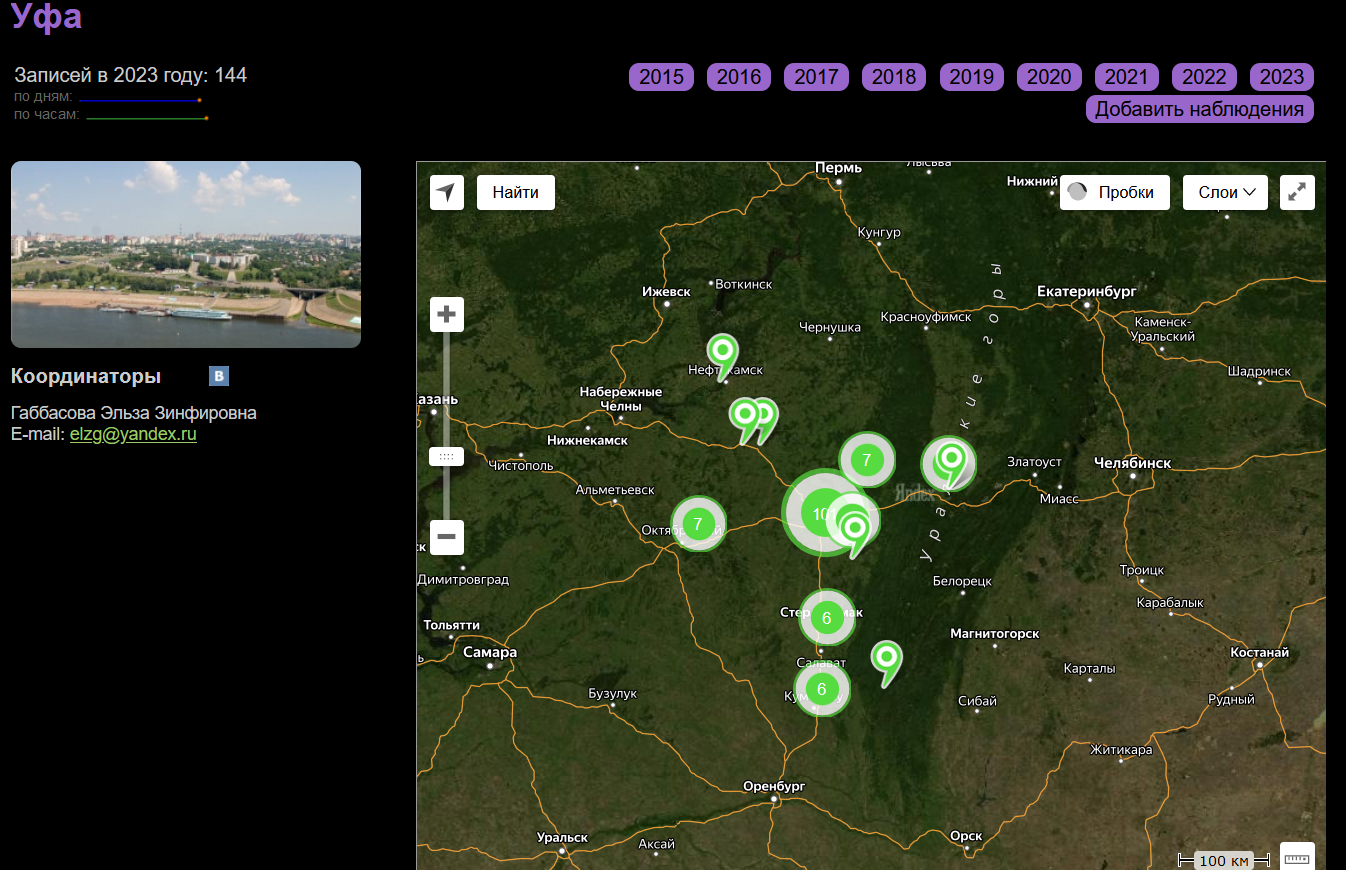Switch map to fullscreen mode
The image size is (1346, 870).
(x=1297, y=192)
